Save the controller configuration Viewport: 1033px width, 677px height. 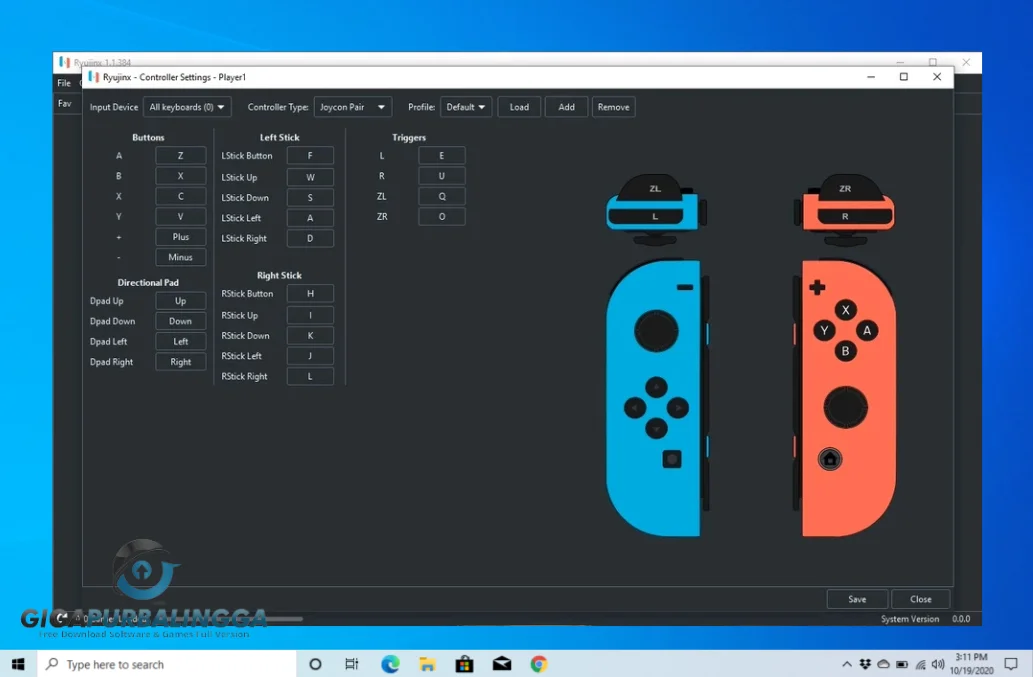pos(856,598)
